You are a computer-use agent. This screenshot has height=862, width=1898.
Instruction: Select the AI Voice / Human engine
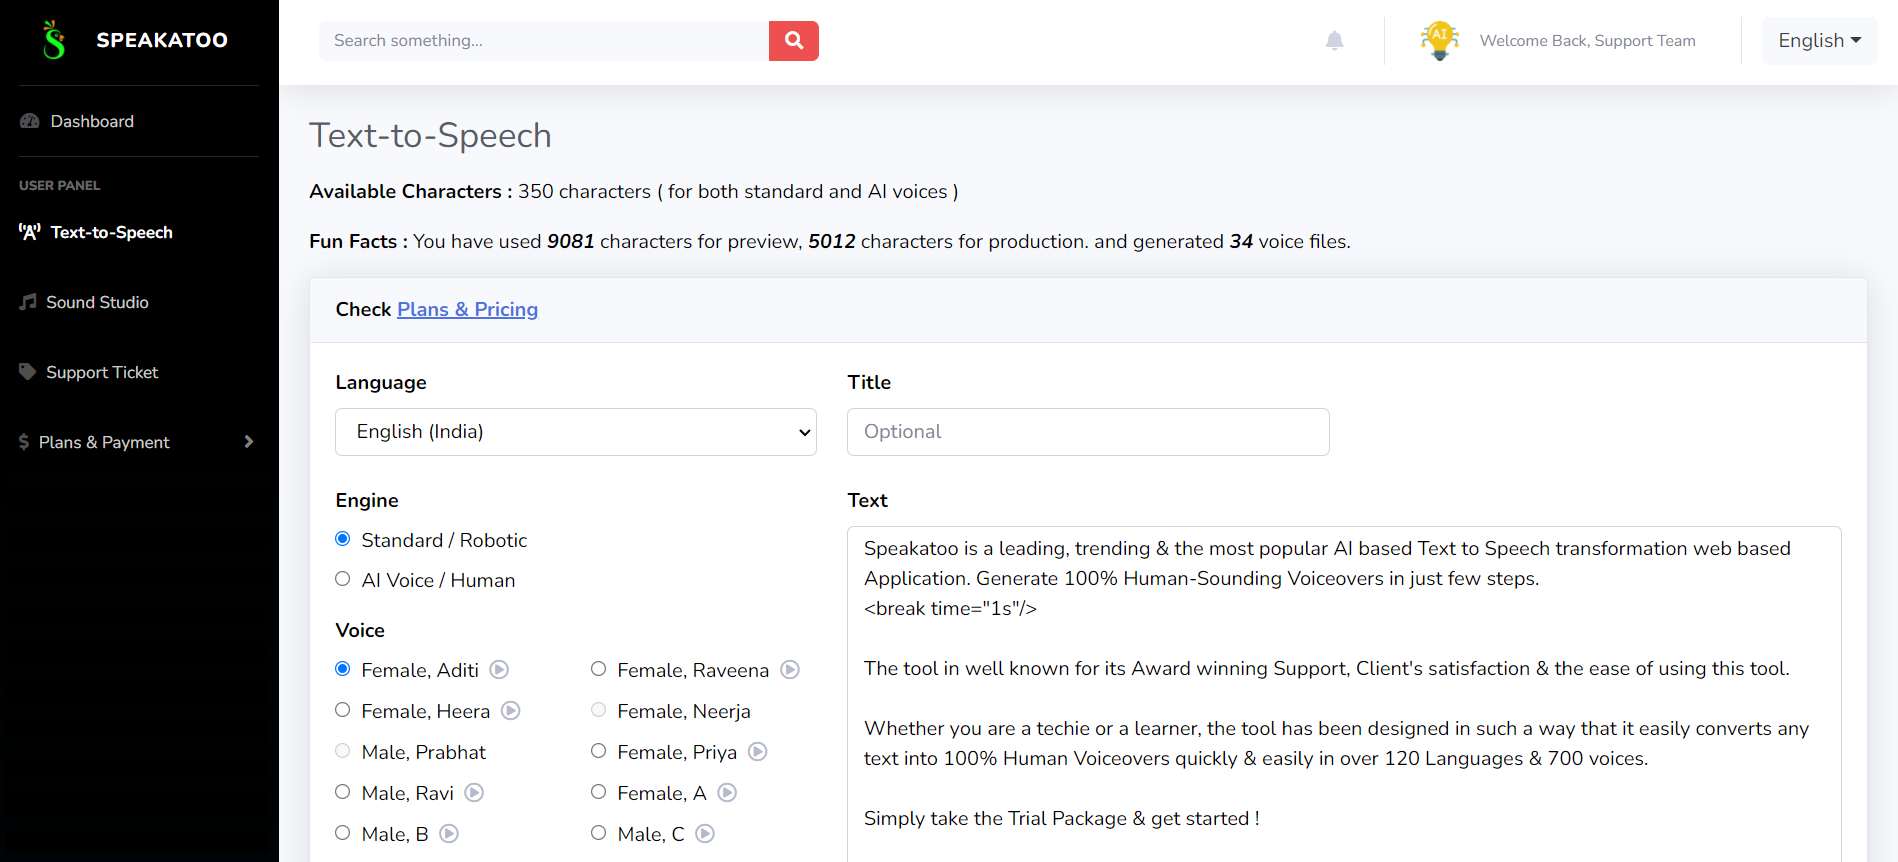pyautogui.click(x=343, y=579)
